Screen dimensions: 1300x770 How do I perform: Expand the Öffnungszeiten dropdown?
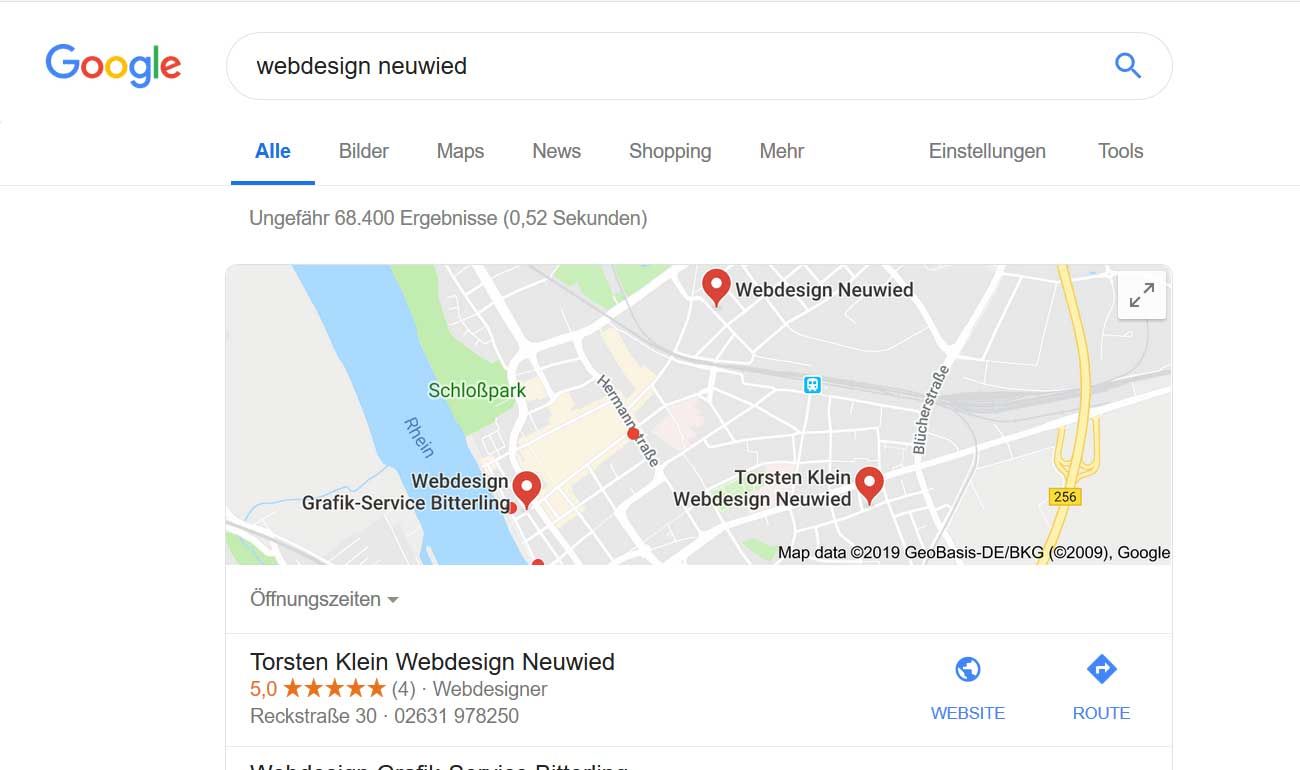tap(325, 599)
